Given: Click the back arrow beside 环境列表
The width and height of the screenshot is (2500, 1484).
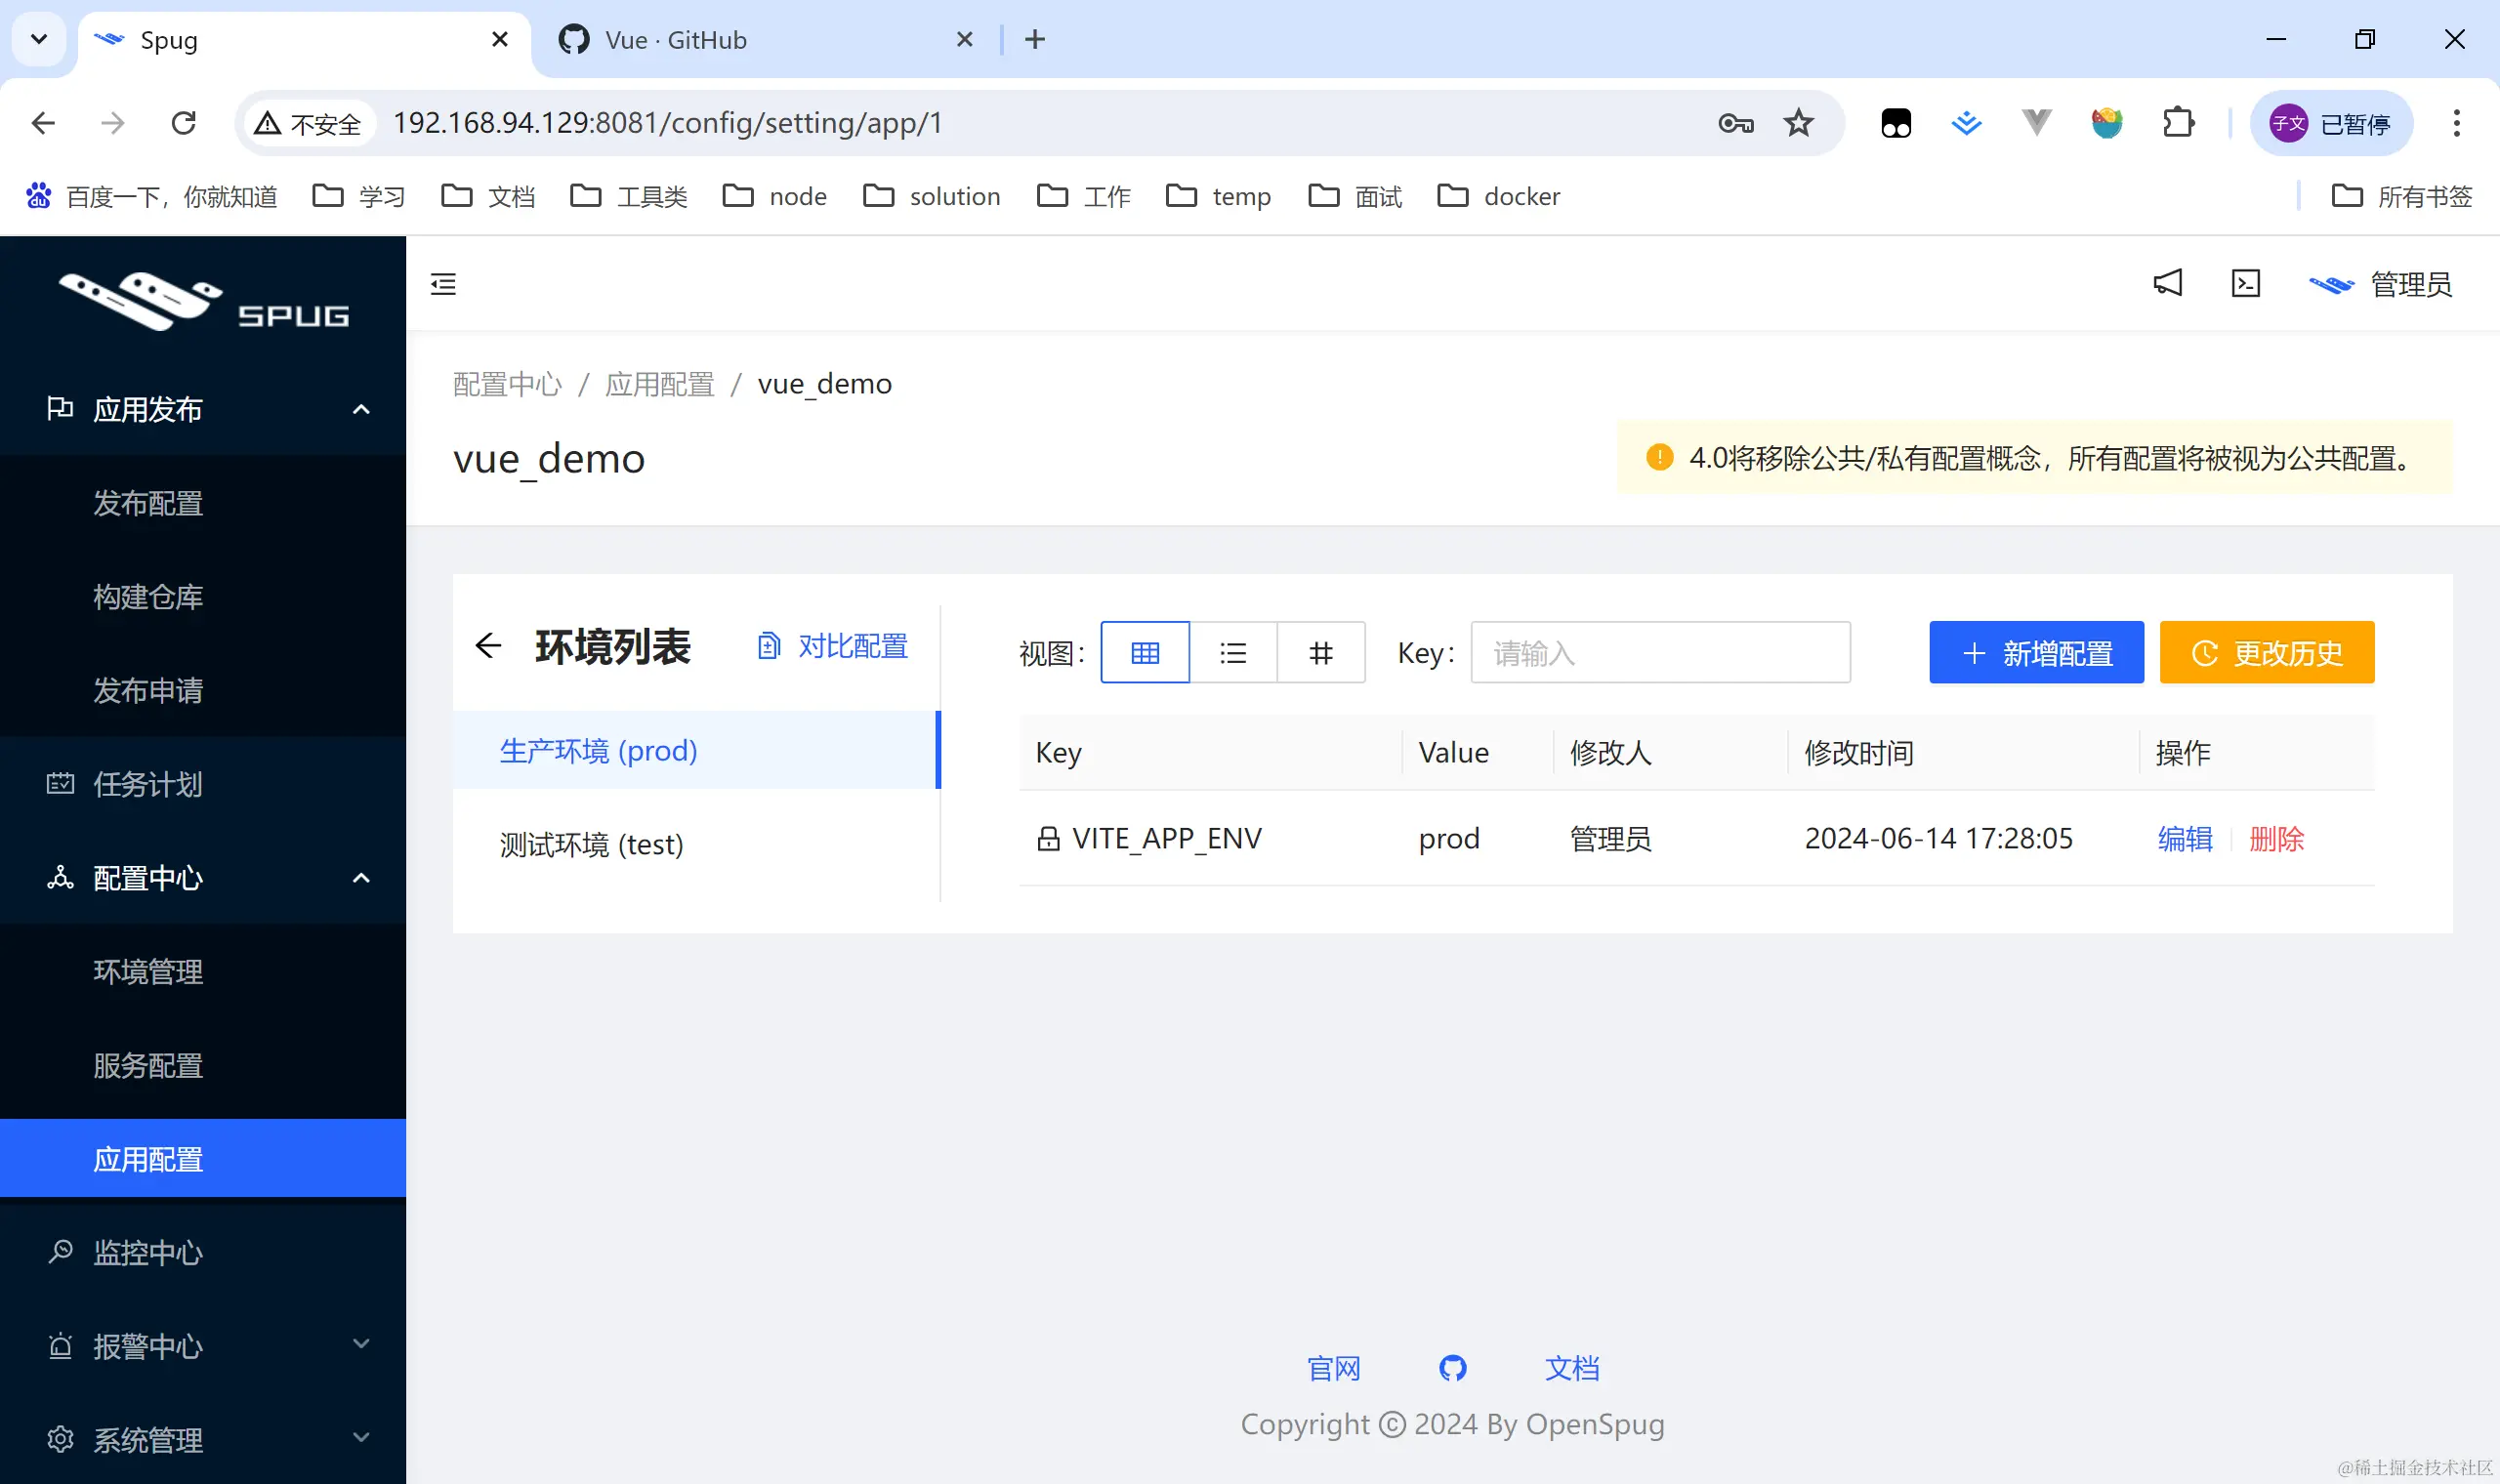Looking at the screenshot, I should click(488, 646).
